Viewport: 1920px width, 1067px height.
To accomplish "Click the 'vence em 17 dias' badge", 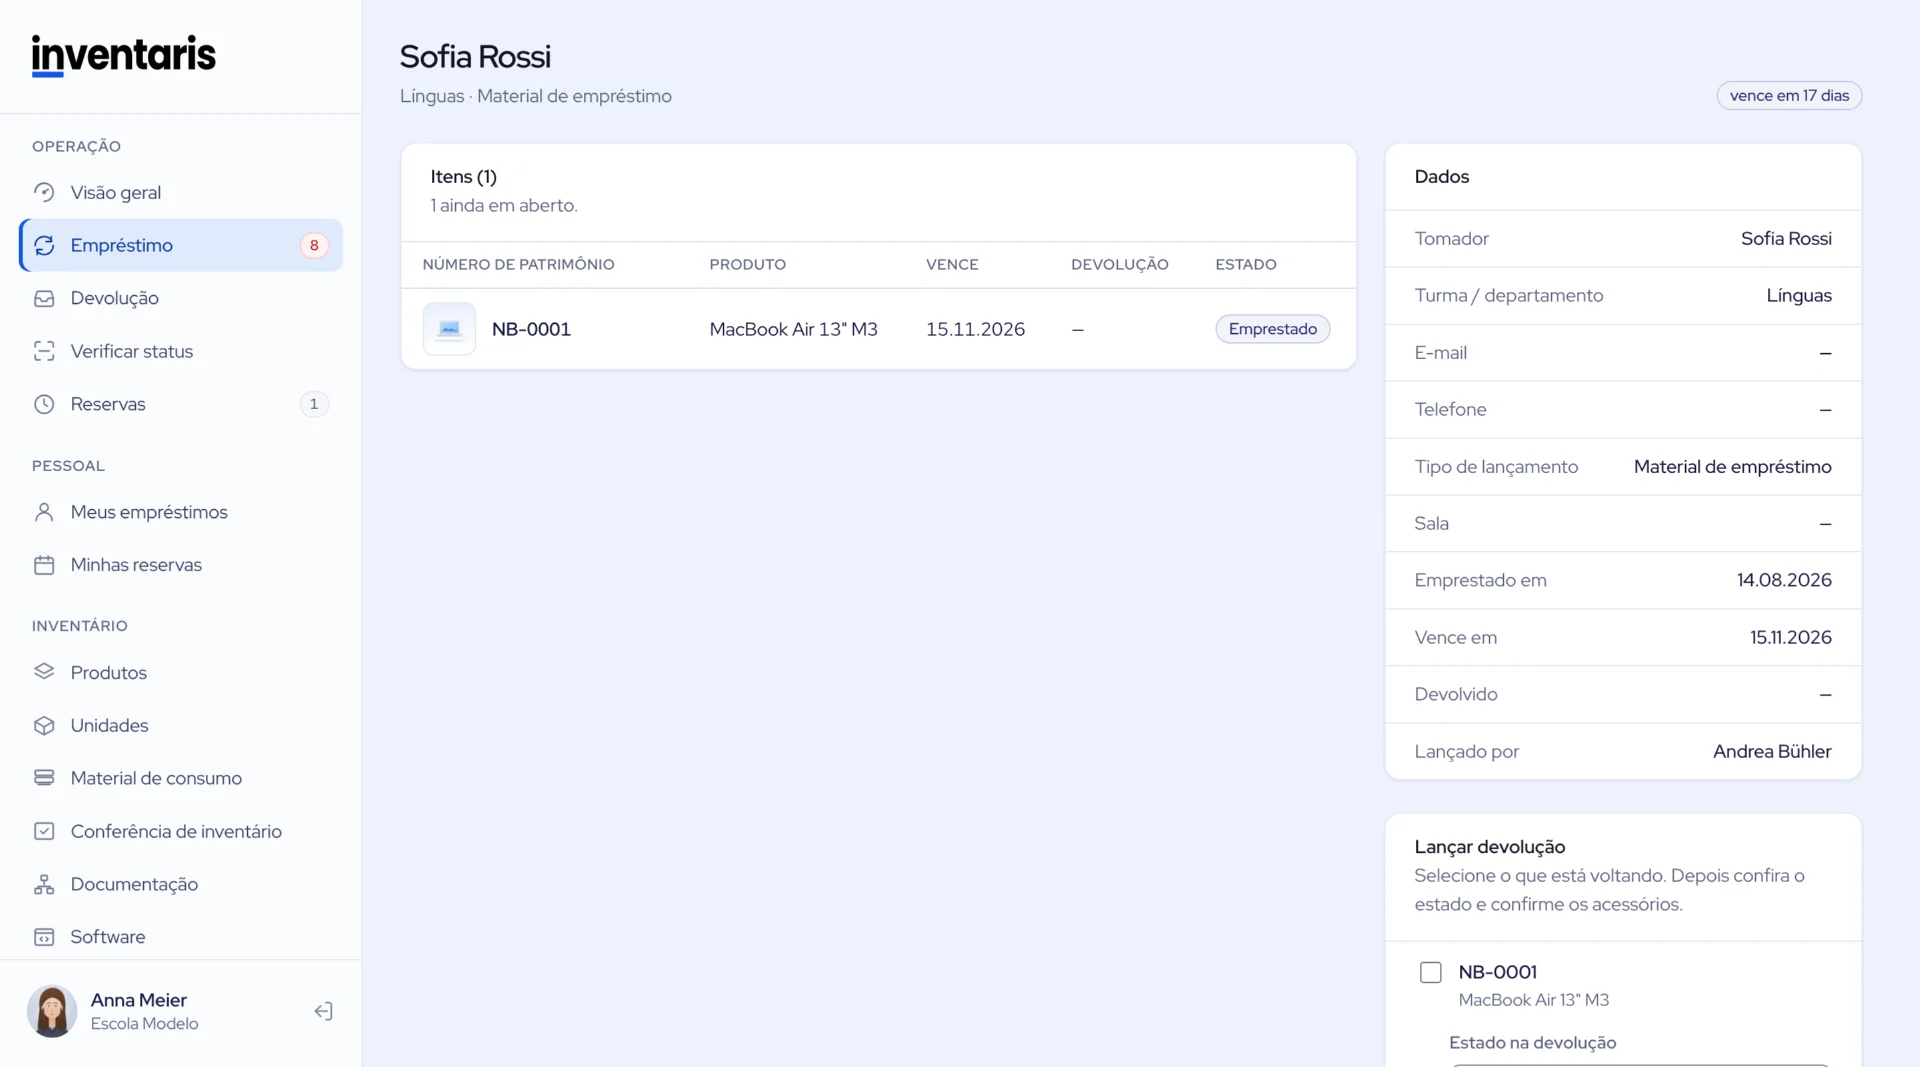I will point(1789,95).
